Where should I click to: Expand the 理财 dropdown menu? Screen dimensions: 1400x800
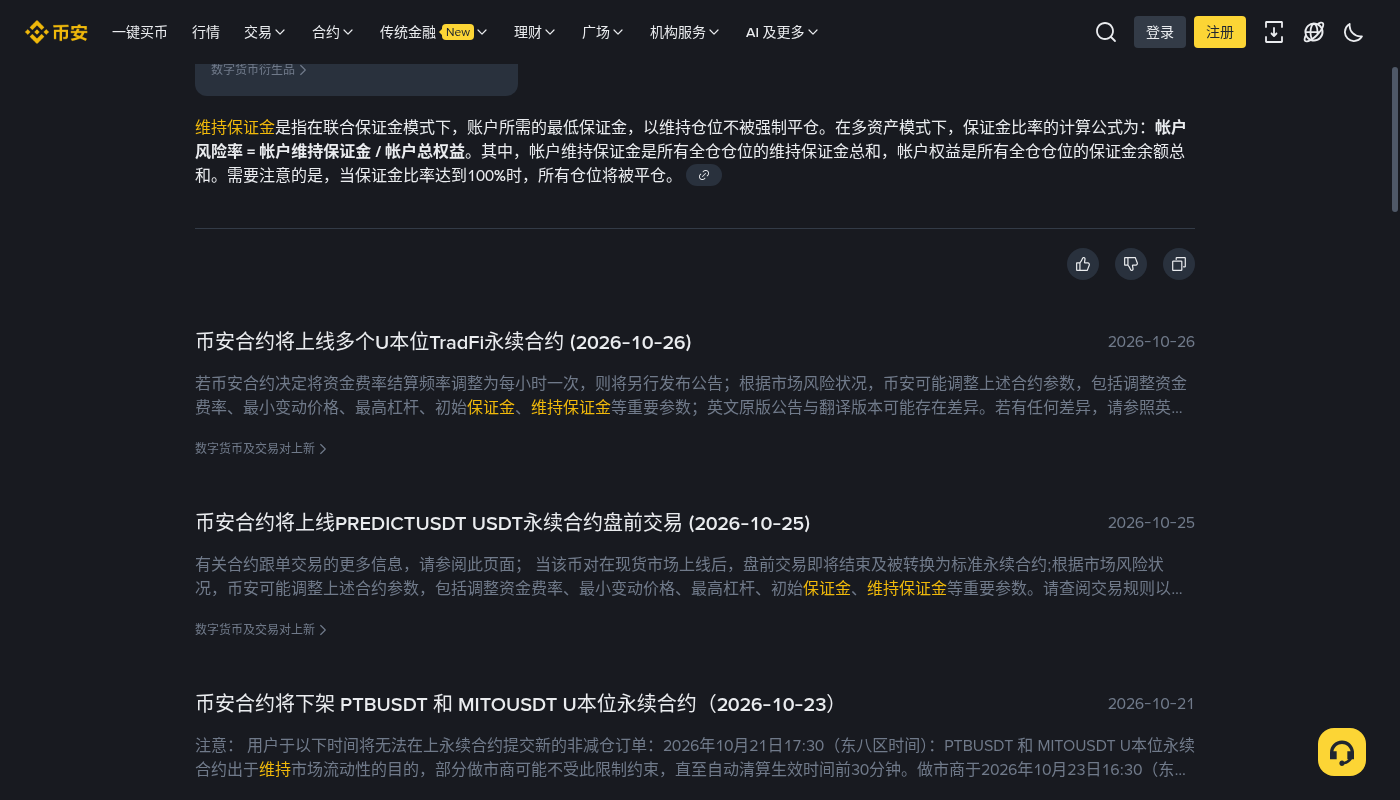pos(535,32)
